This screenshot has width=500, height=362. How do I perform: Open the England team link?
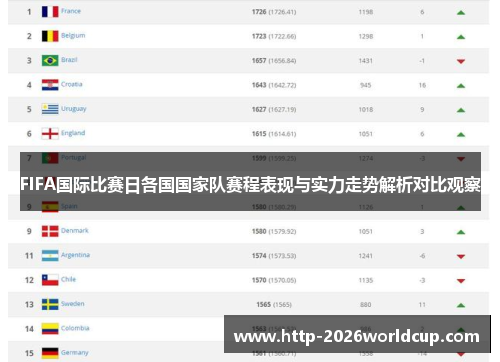click(73, 133)
